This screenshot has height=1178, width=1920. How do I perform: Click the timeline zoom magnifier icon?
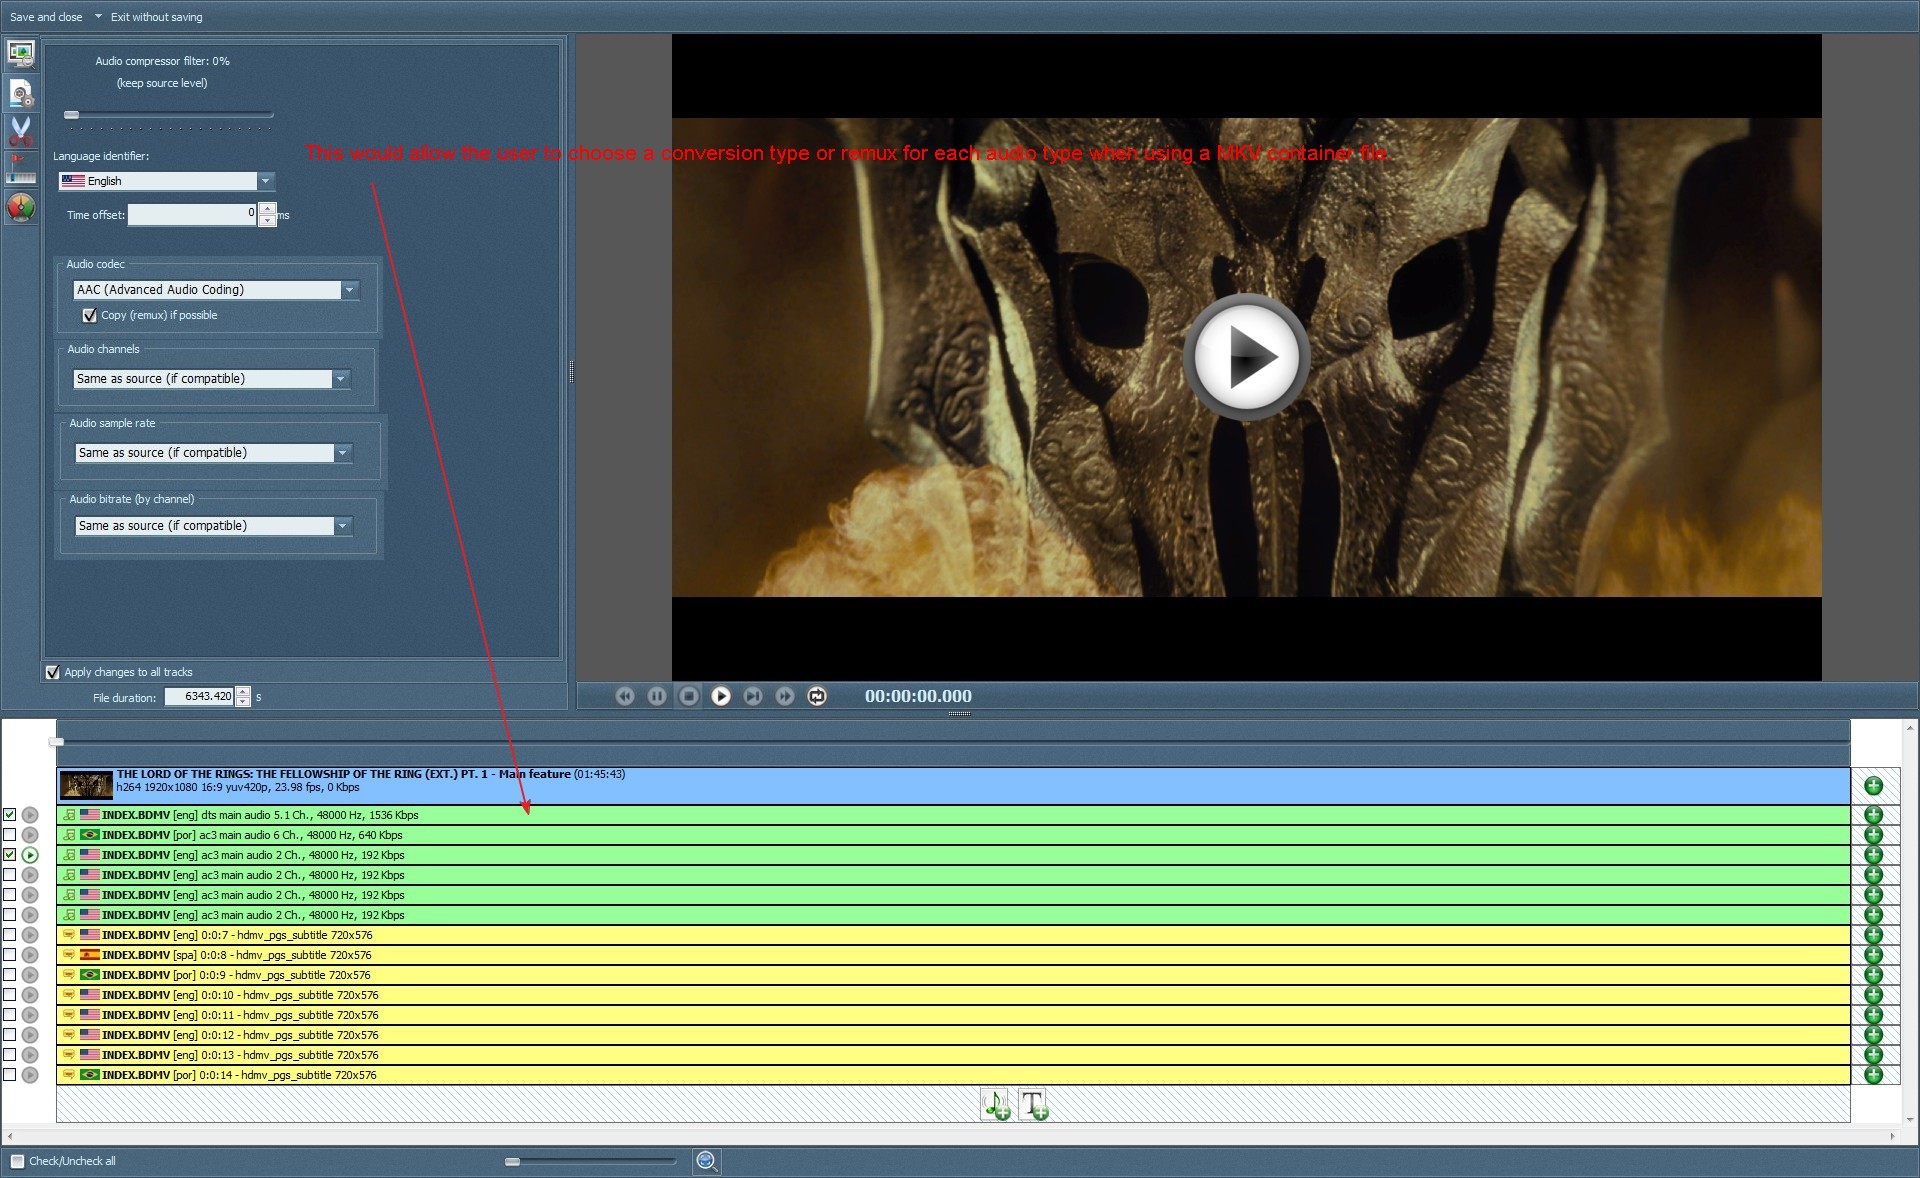point(707,1161)
